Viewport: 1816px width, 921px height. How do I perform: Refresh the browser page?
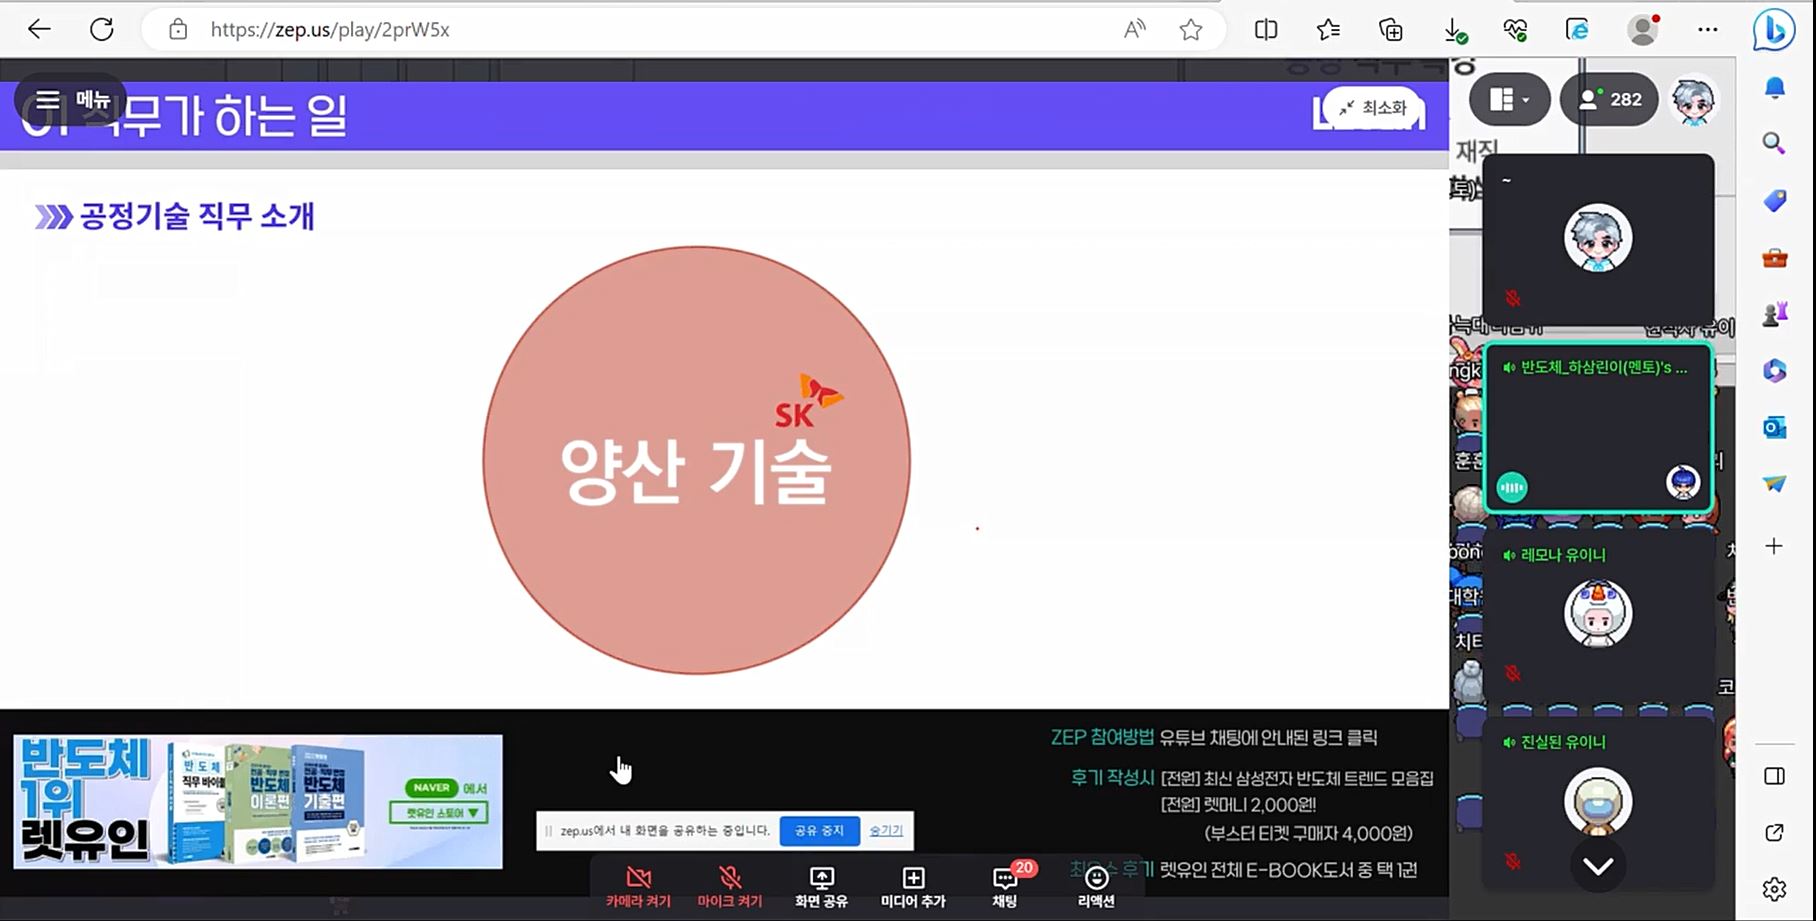102,30
